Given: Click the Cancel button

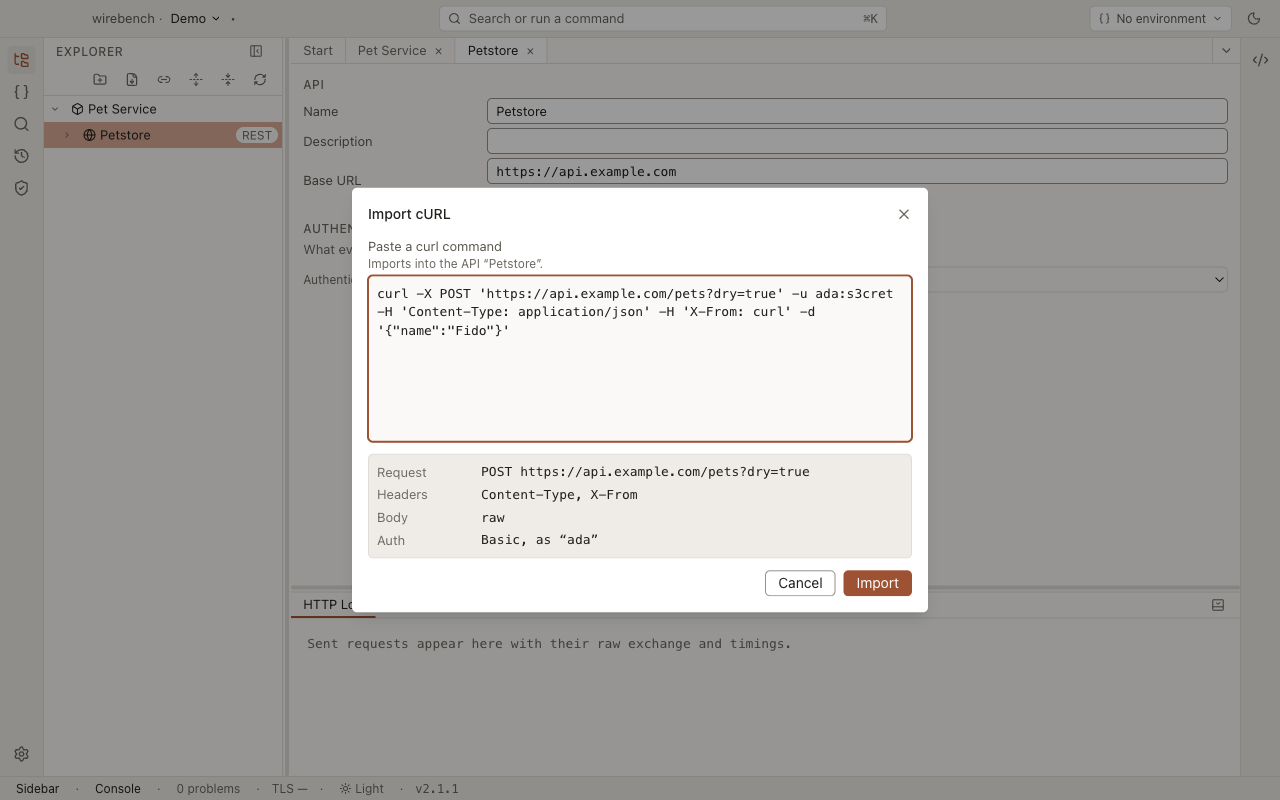Looking at the screenshot, I should tap(800, 583).
